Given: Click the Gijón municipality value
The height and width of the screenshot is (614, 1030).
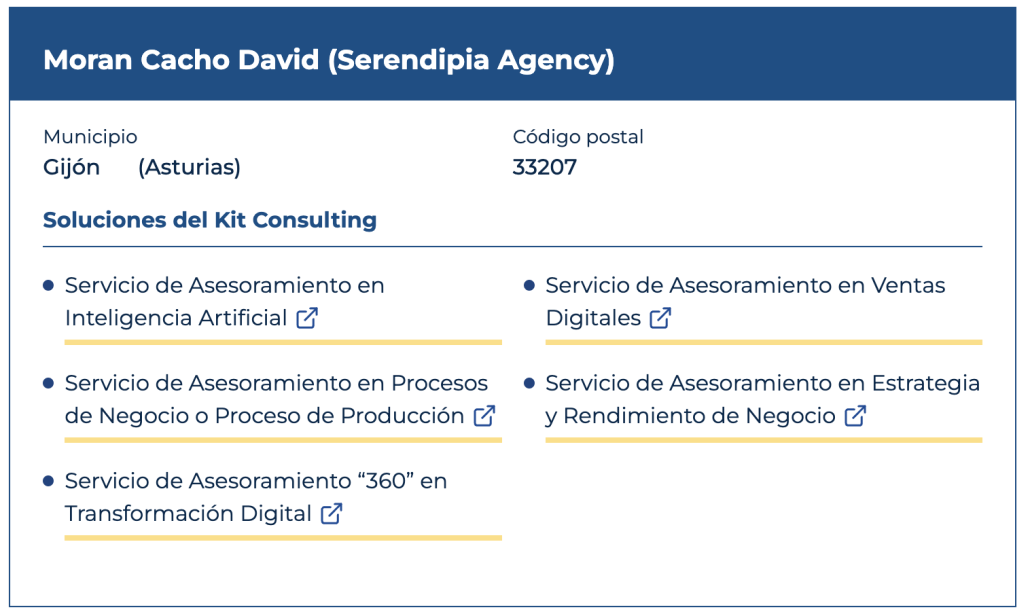Looking at the screenshot, I should click(72, 167).
